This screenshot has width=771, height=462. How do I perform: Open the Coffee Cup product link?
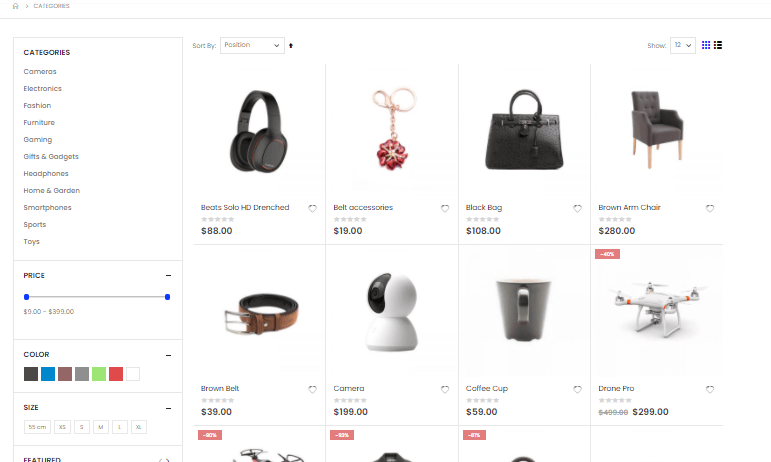(487, 388)
